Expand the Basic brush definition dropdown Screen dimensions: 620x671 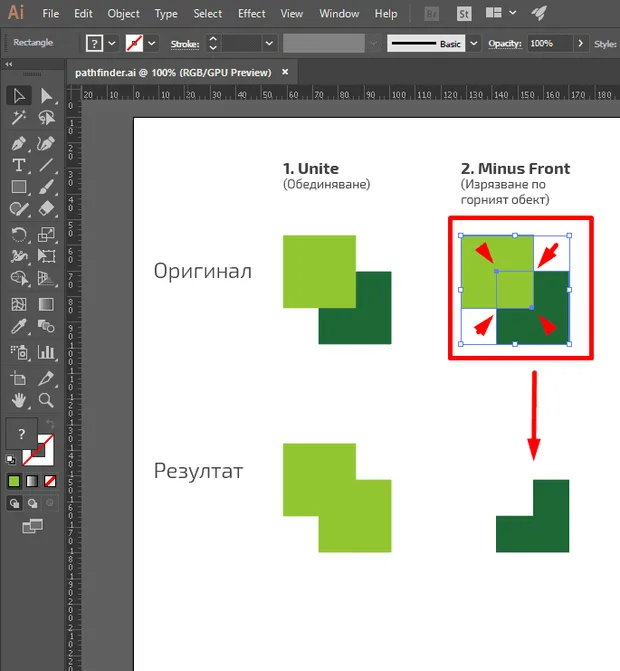tap(473, 43)
